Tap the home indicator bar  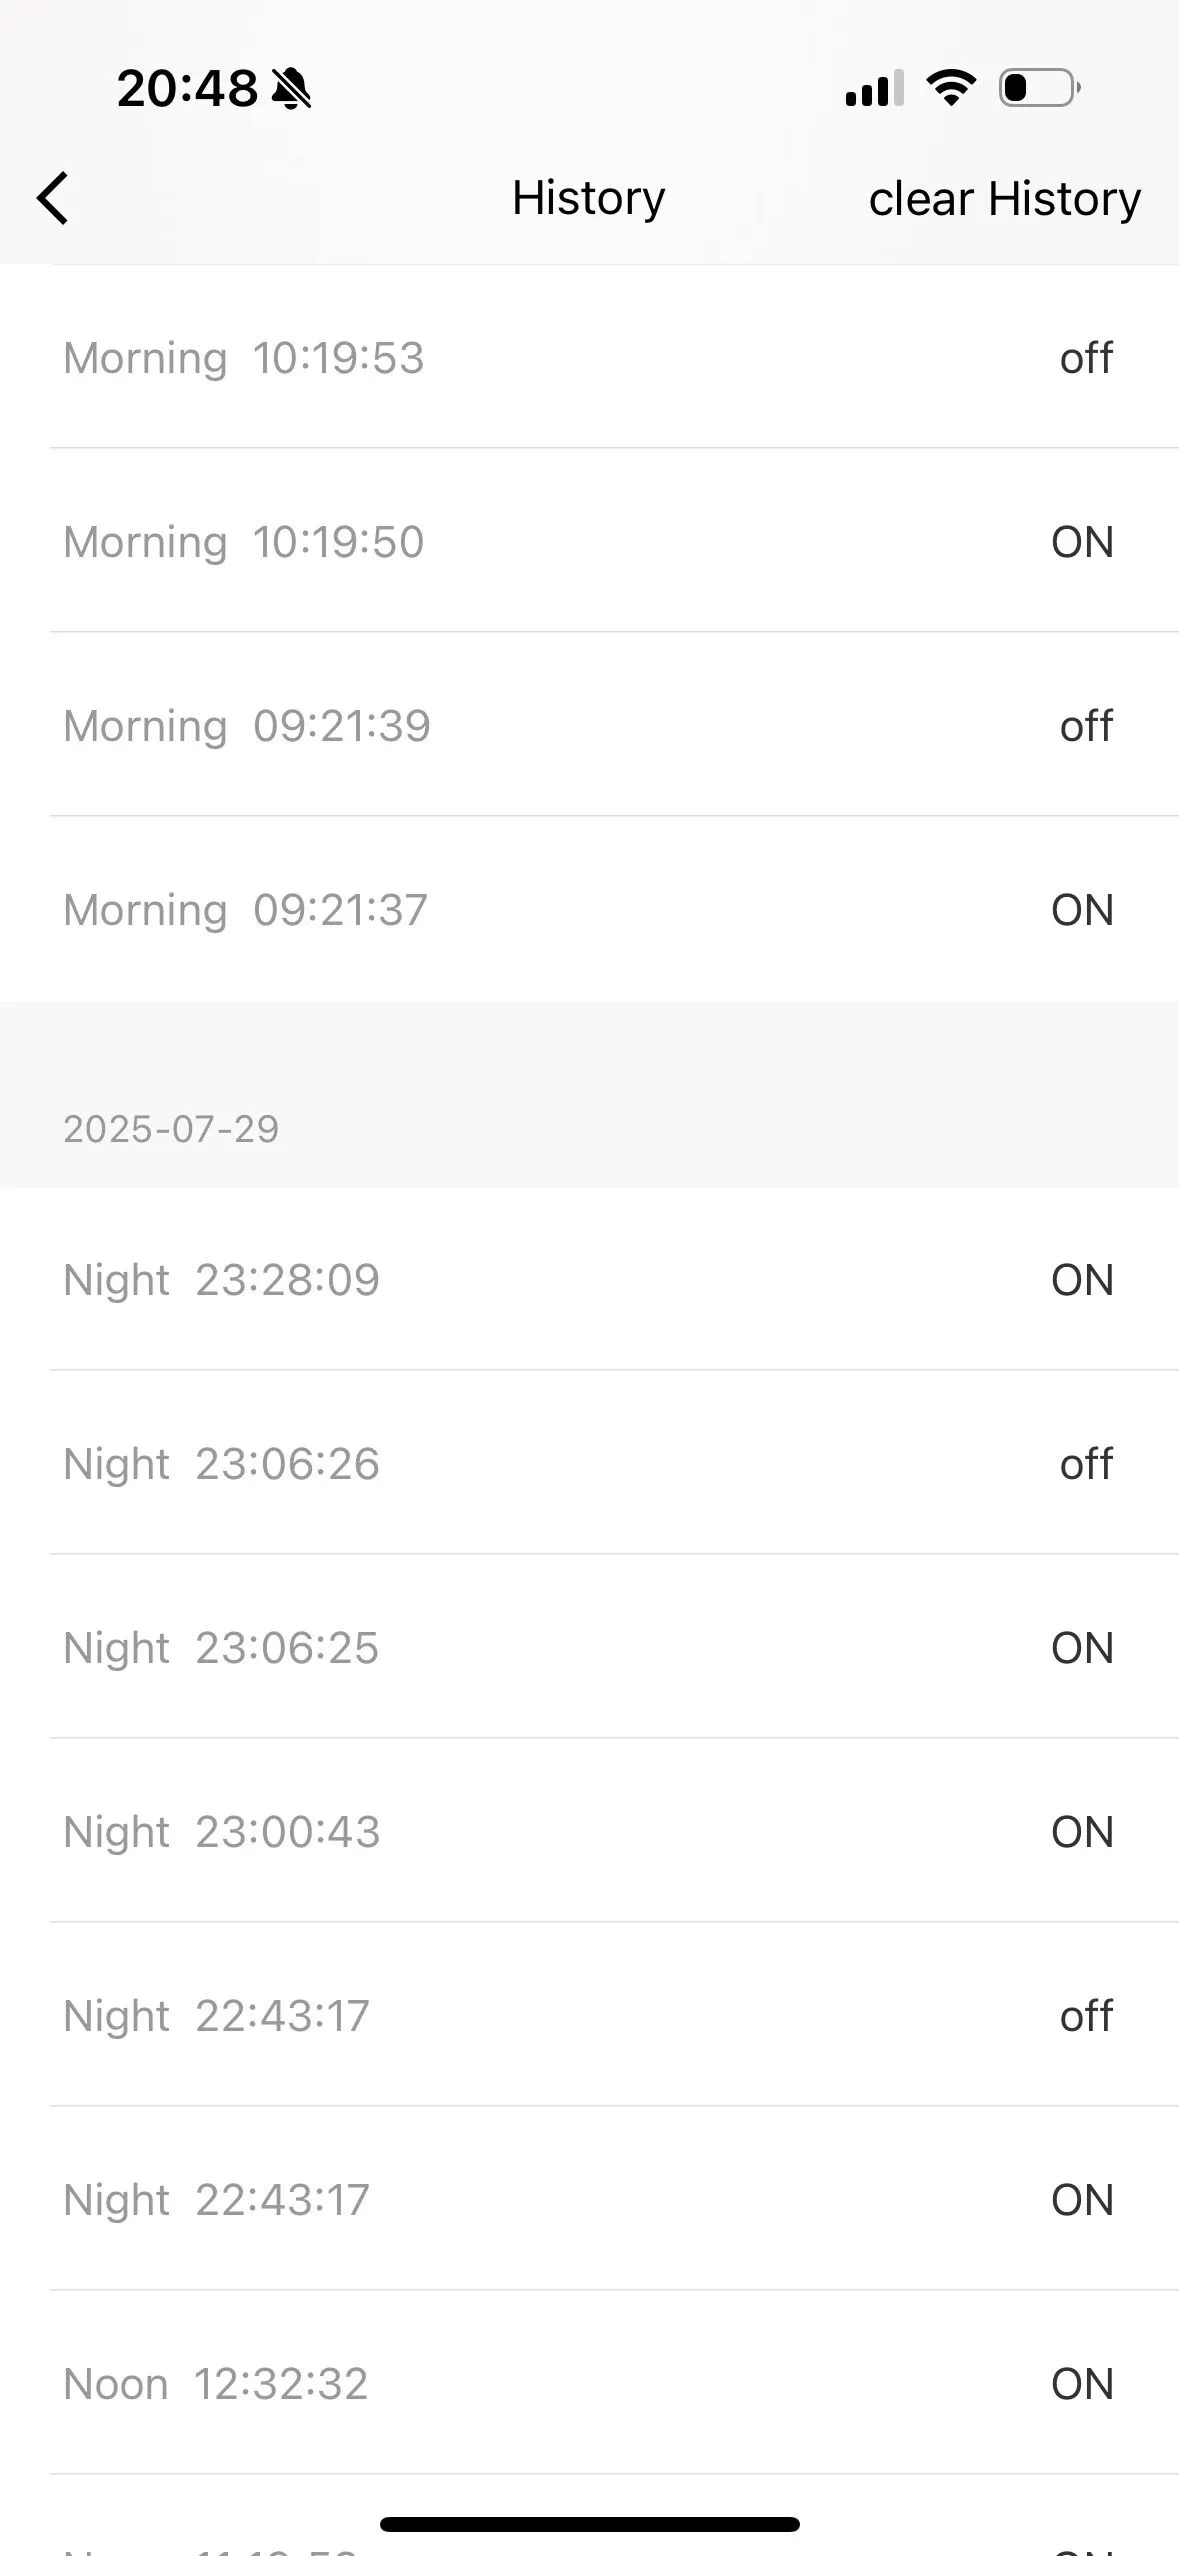click(589, 2524)
